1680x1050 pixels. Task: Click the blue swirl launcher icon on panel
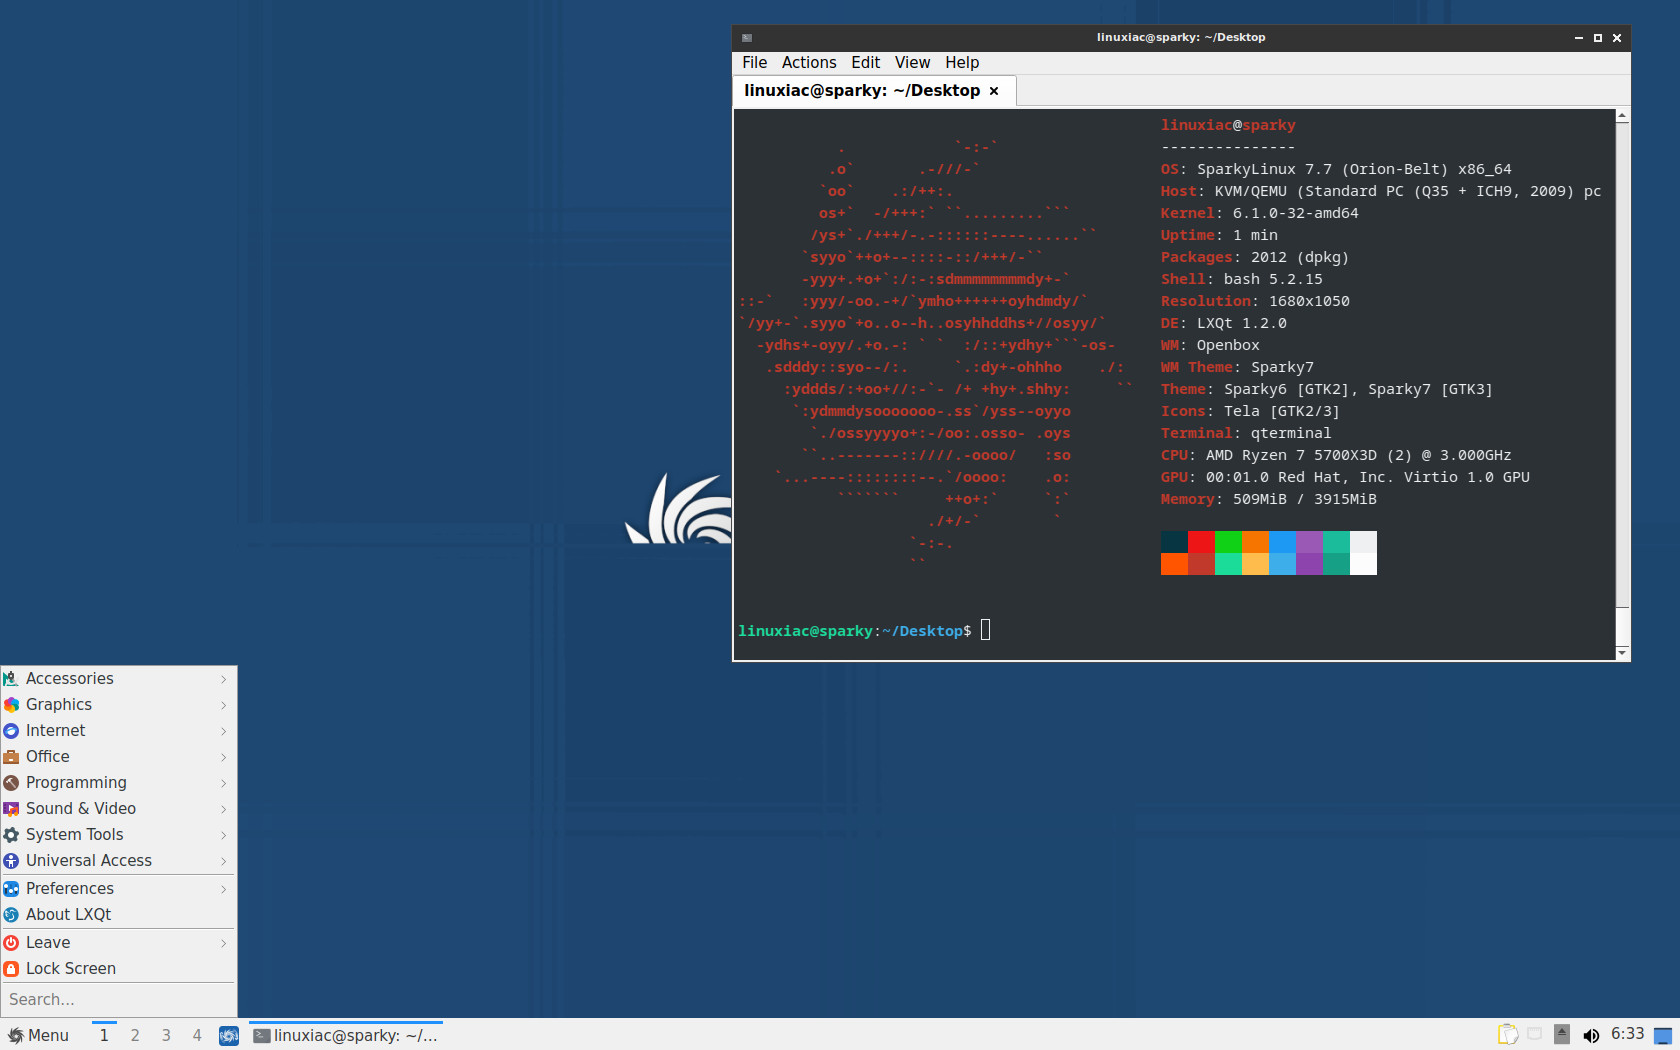(x=229, y=1035)
